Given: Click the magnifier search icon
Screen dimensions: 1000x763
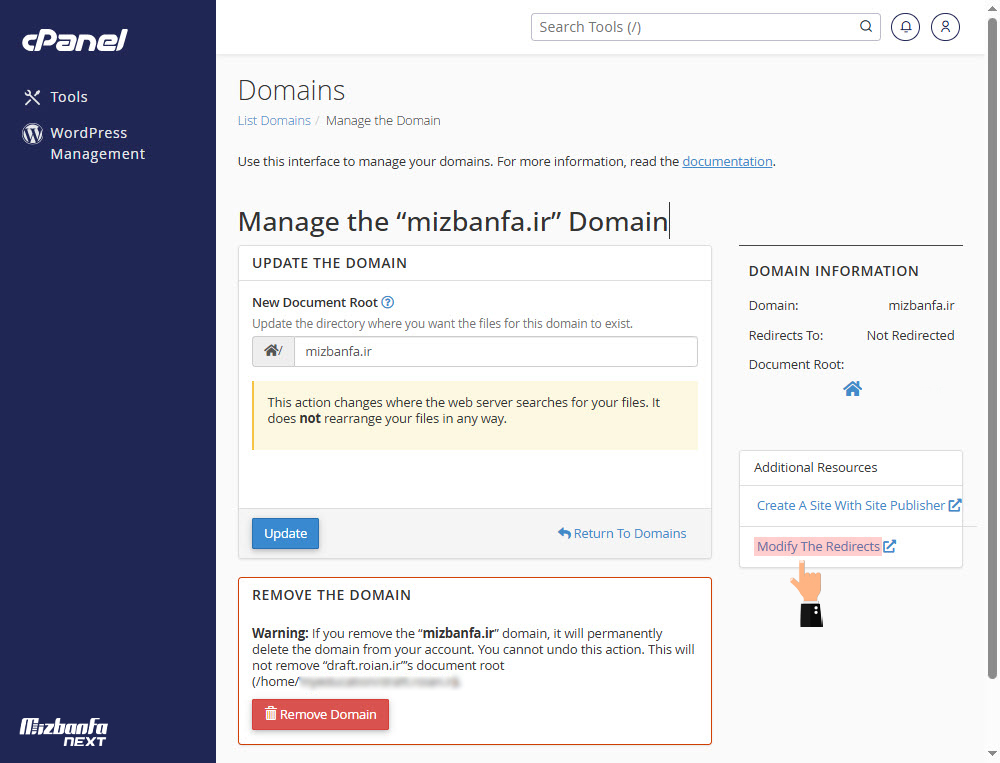Looking at the screenshot, I should click(x=866, y=27).
